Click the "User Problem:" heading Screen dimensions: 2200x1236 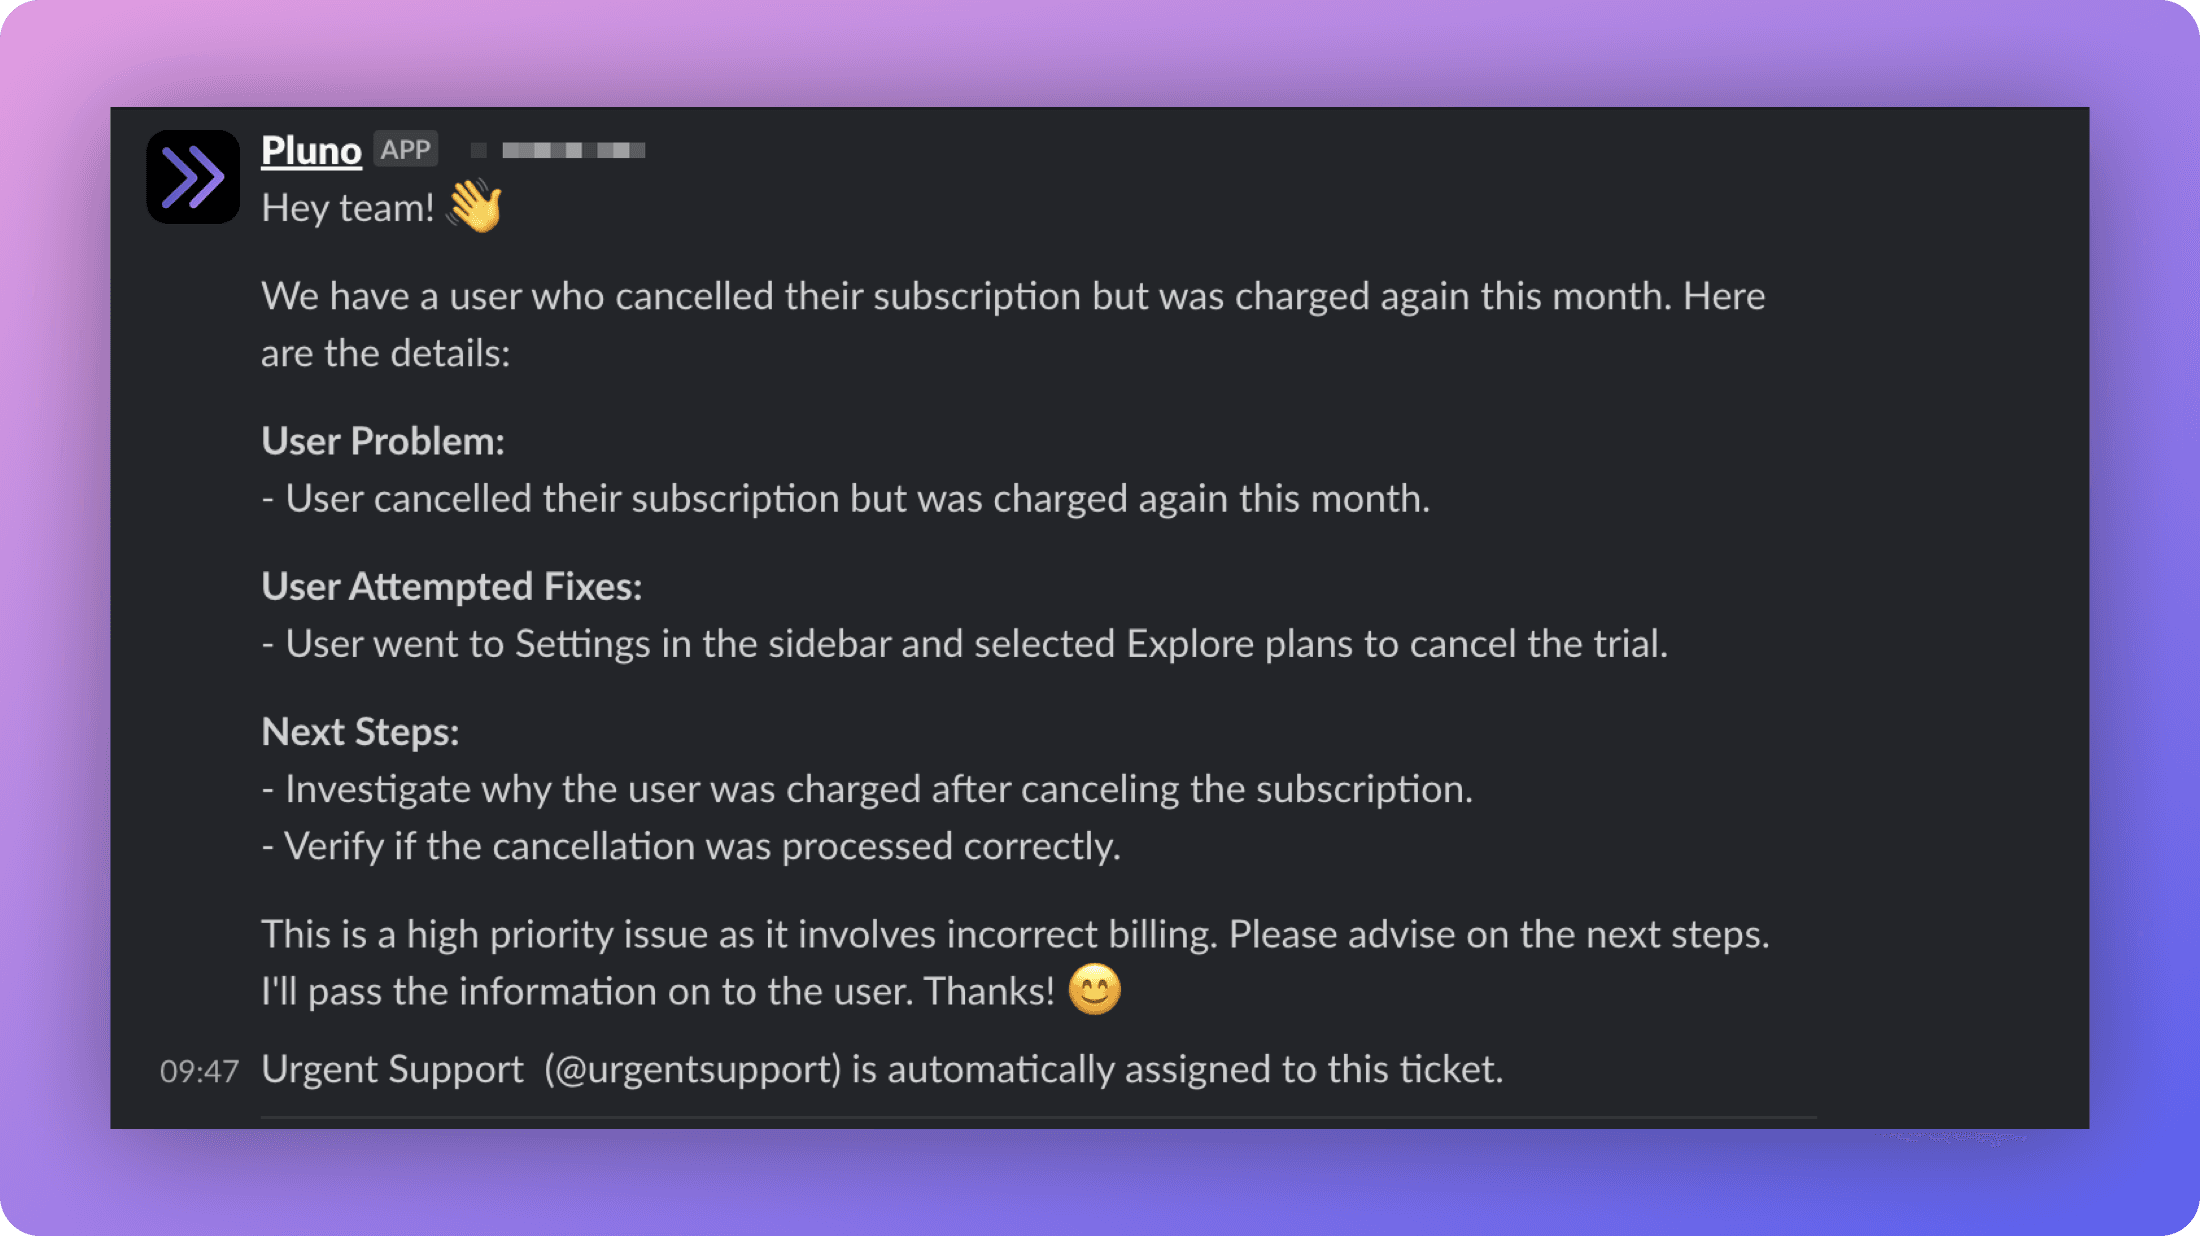point(383,441)
